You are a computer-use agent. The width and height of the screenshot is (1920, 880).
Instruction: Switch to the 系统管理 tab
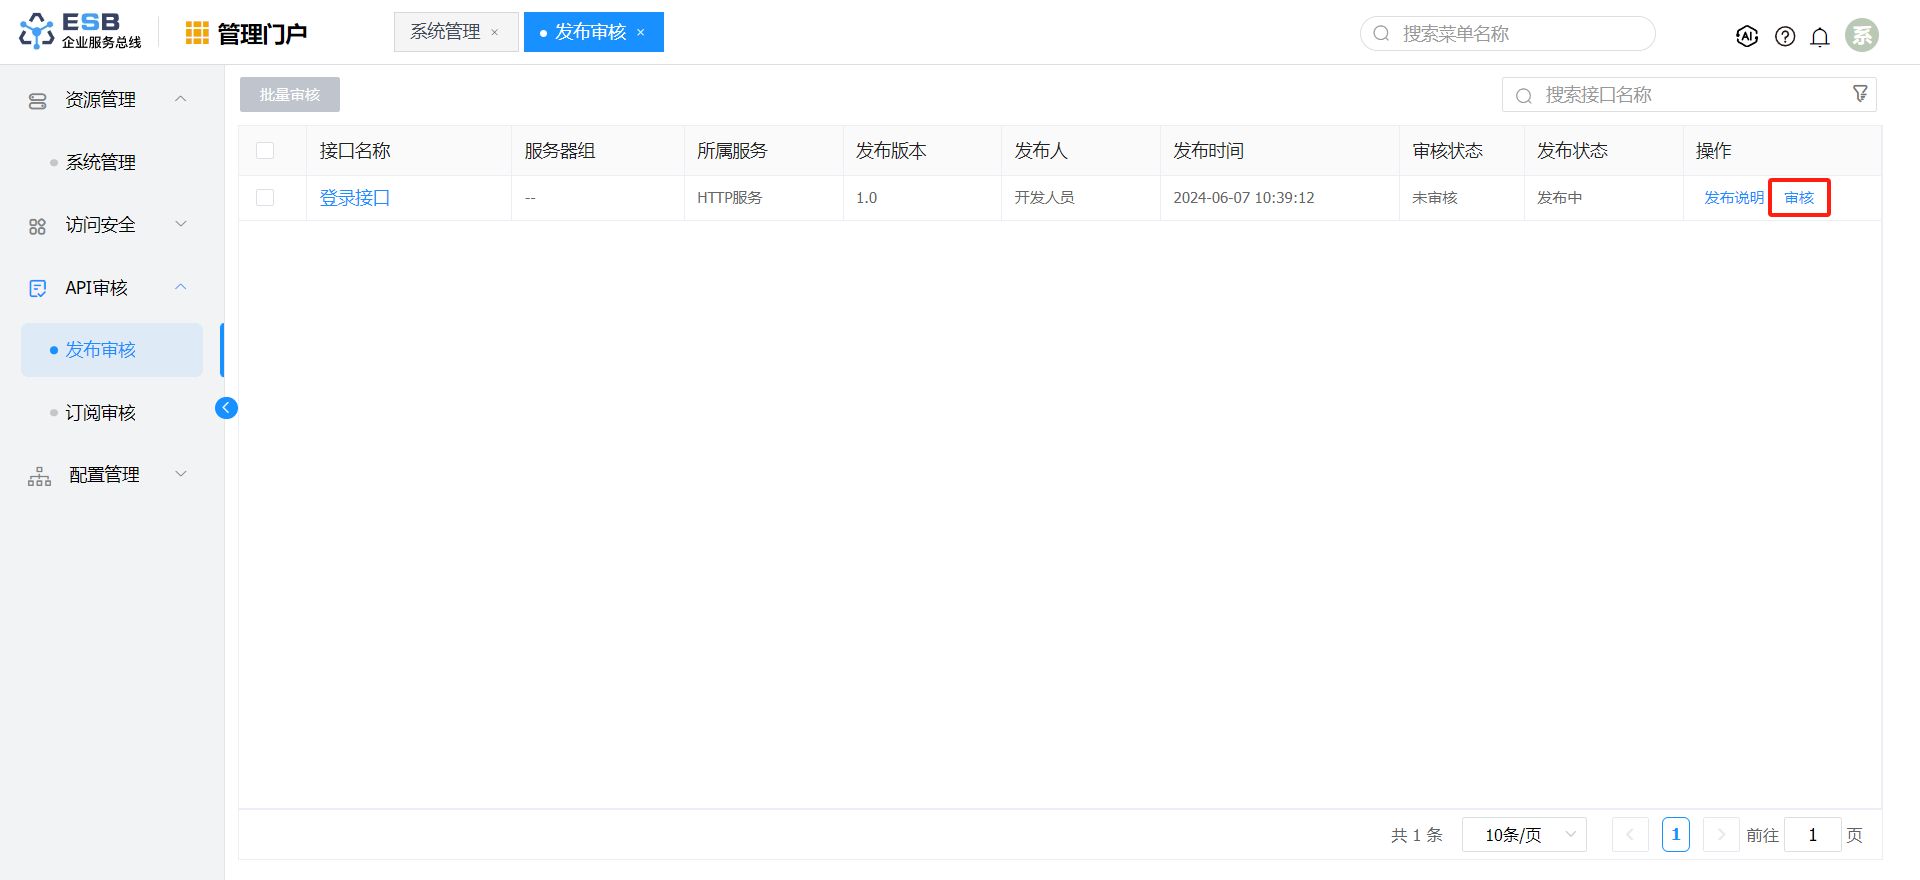445,32
